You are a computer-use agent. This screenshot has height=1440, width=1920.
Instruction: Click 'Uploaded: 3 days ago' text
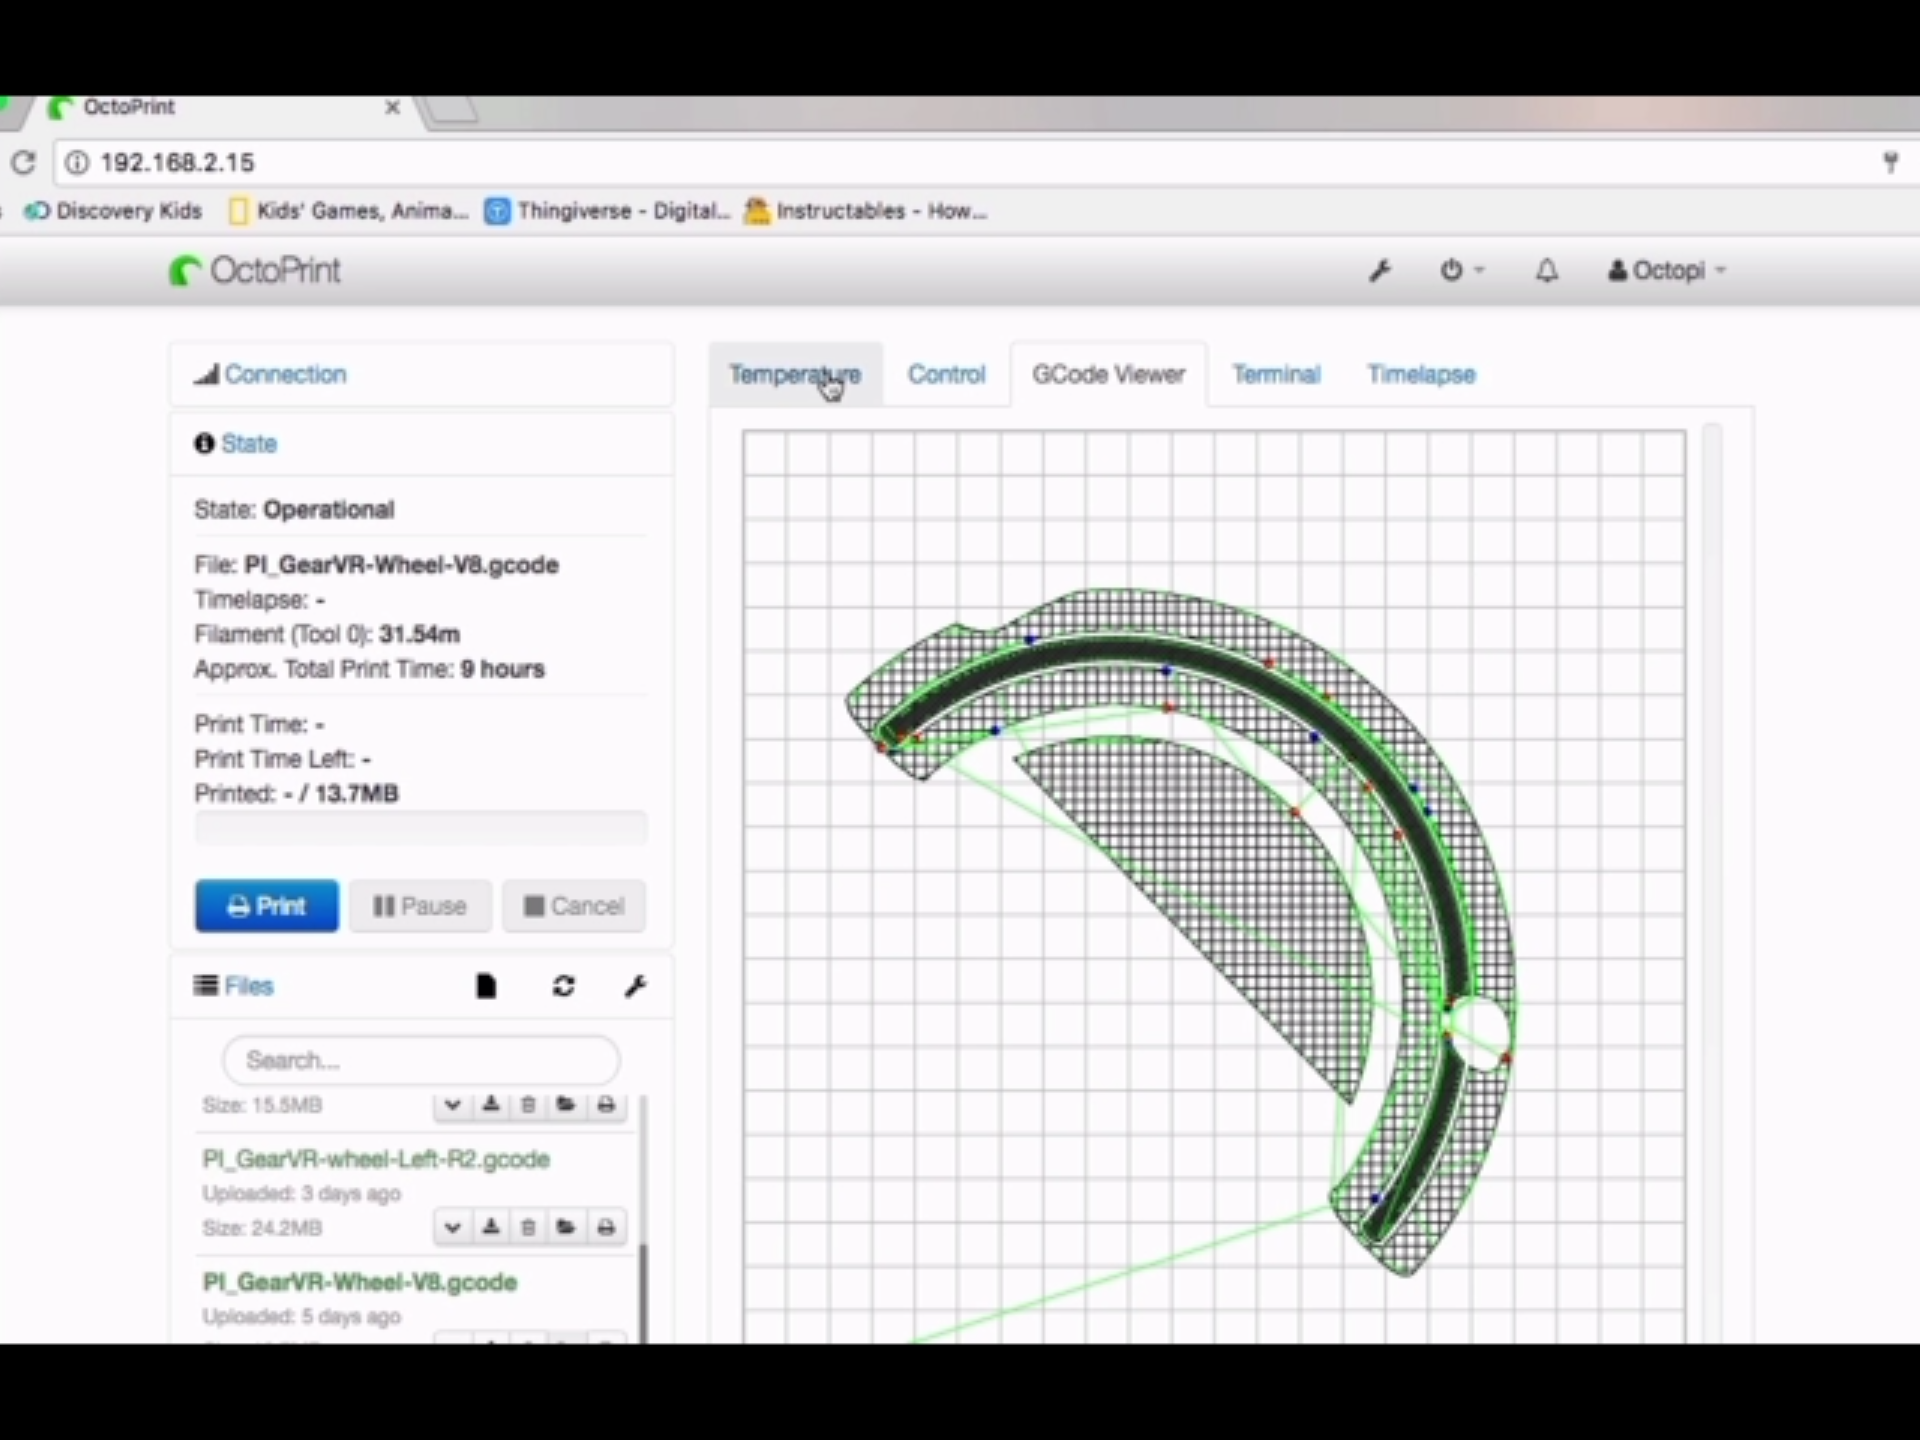click(x=301, y=1194)
